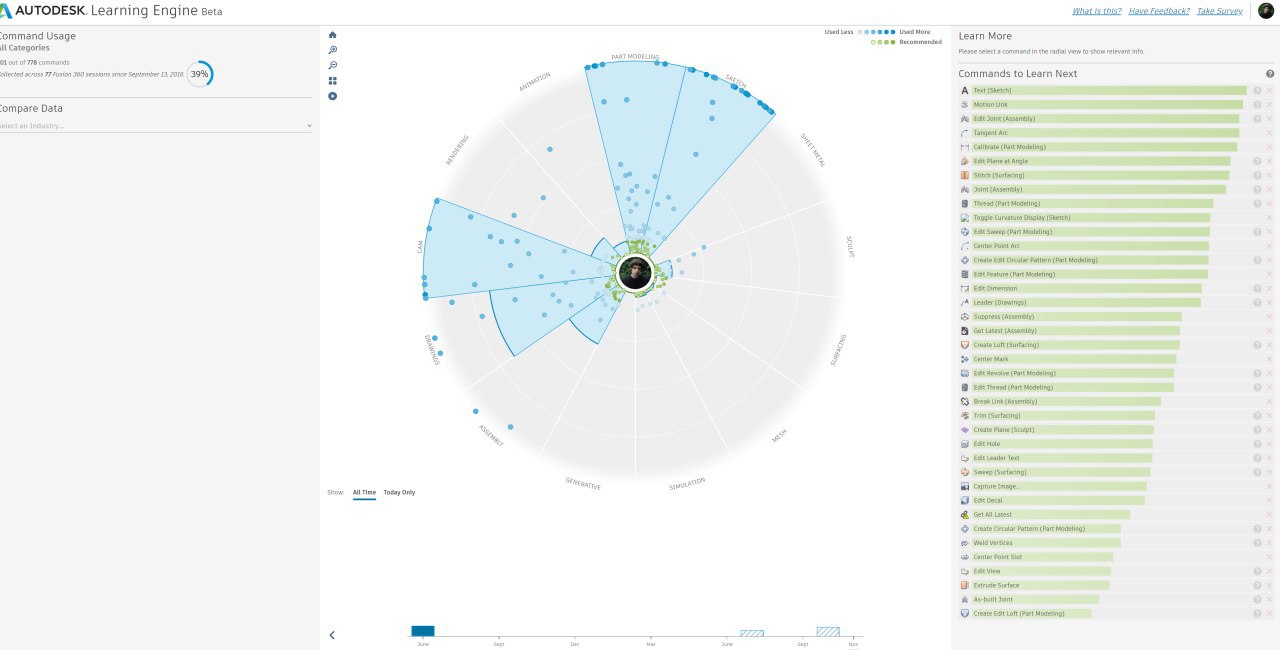
Task: Open help for Joint (Assembly) command
Action: pyautogui.click(x=1257, y=189)
